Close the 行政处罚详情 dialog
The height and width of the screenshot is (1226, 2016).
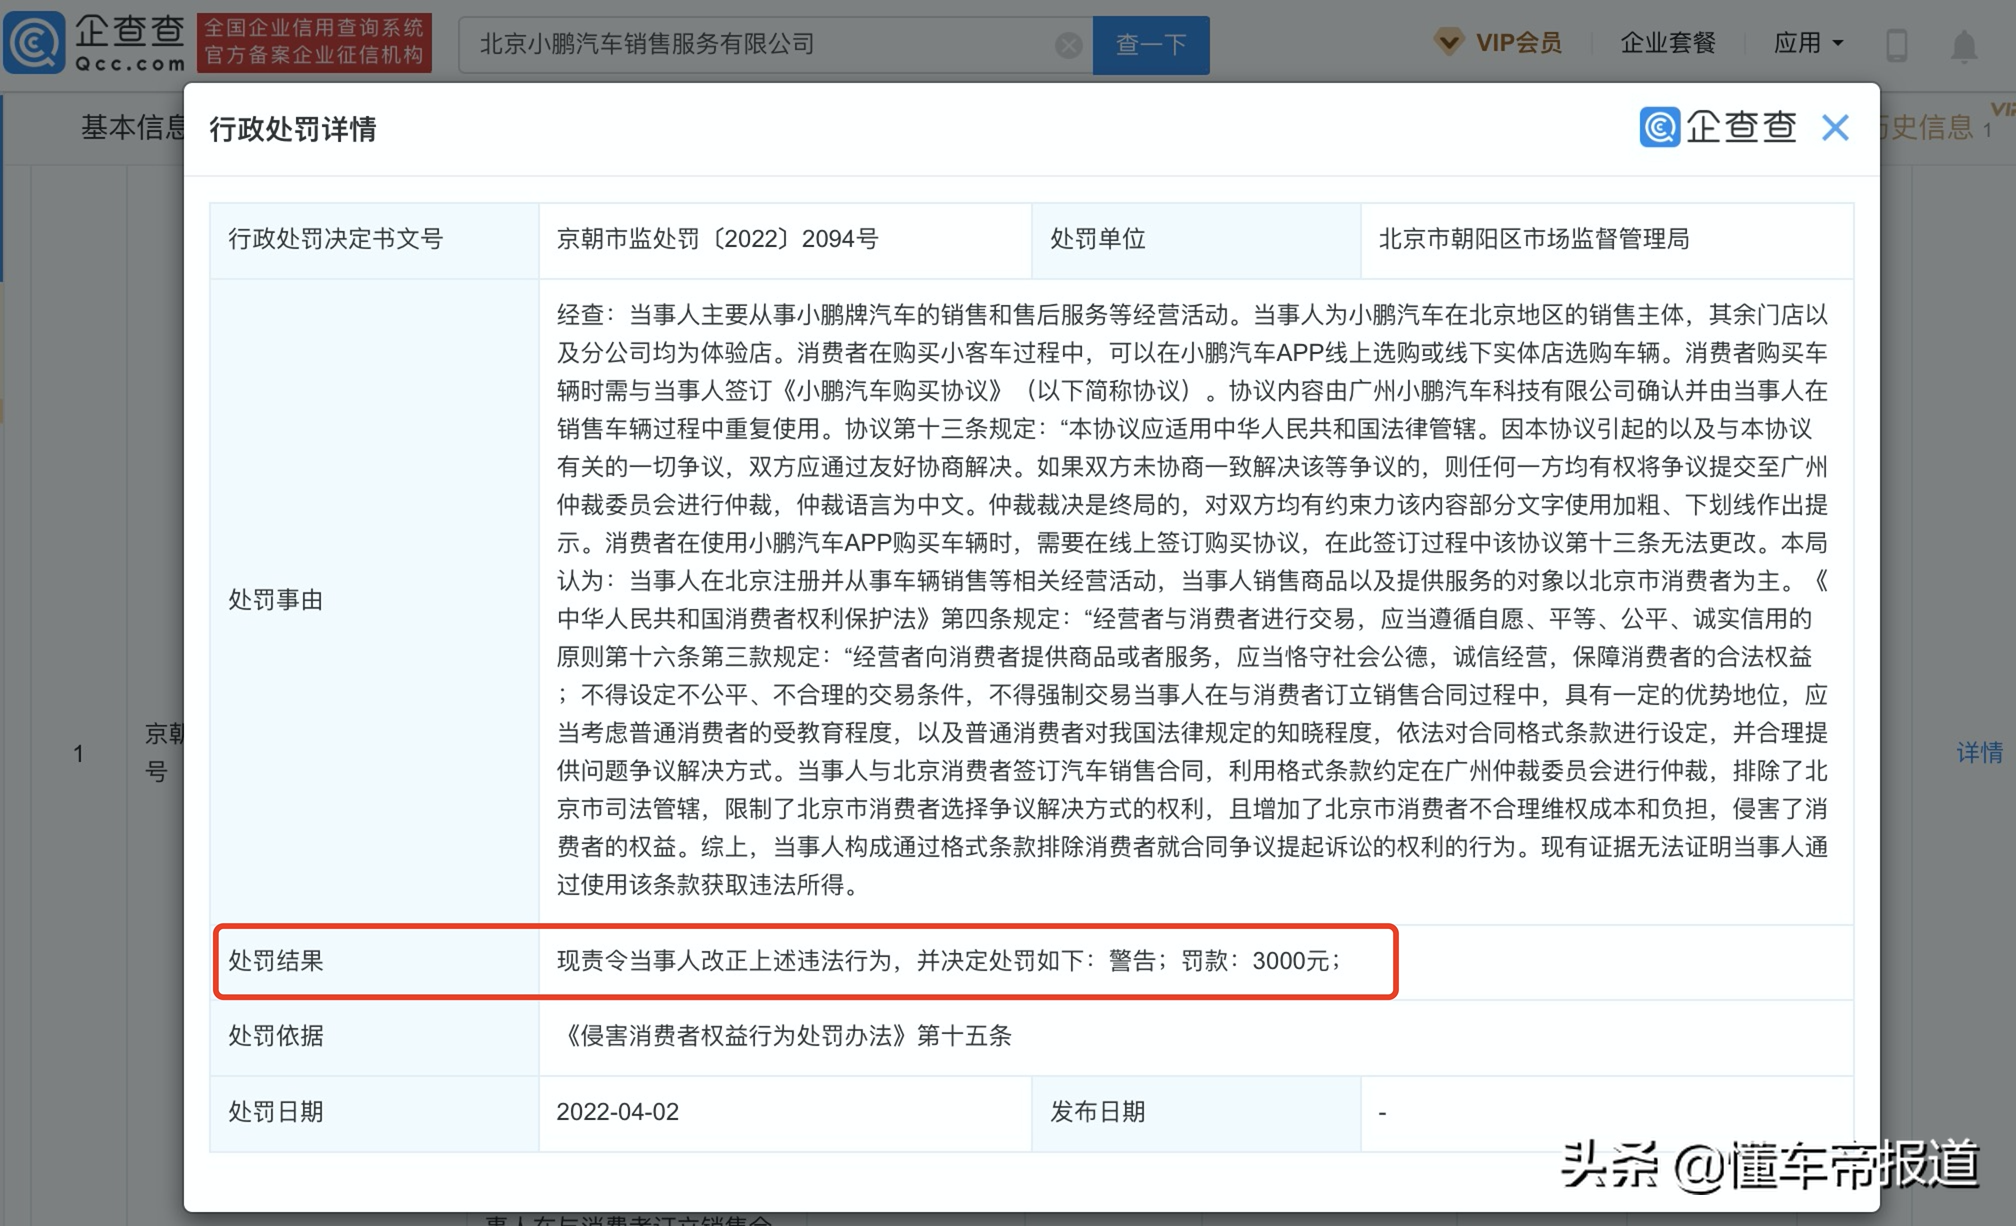point(1836,128)
